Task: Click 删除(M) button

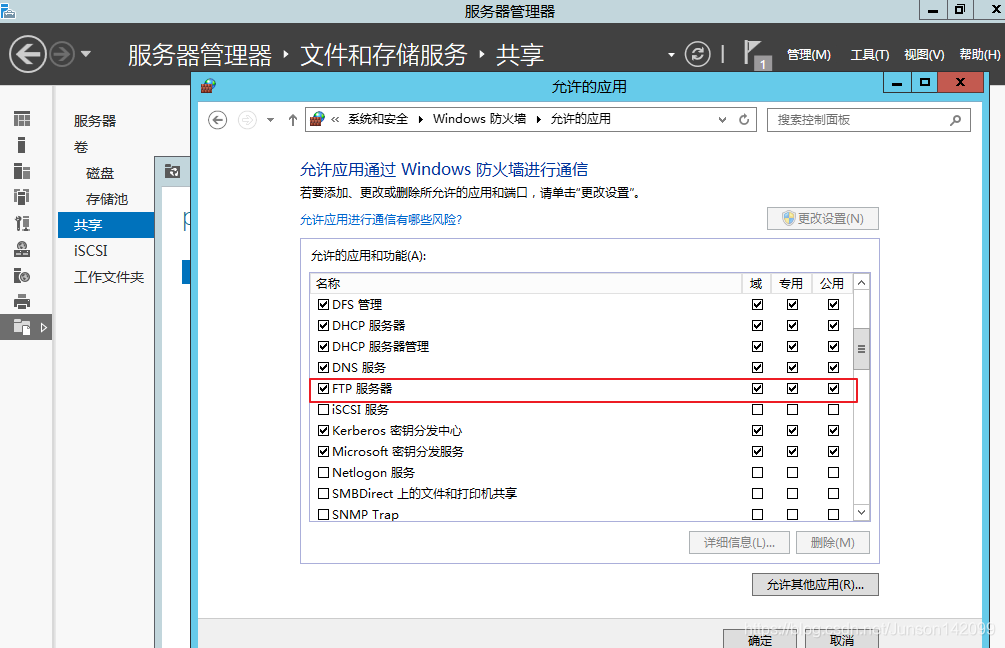Action: (833, 543)
